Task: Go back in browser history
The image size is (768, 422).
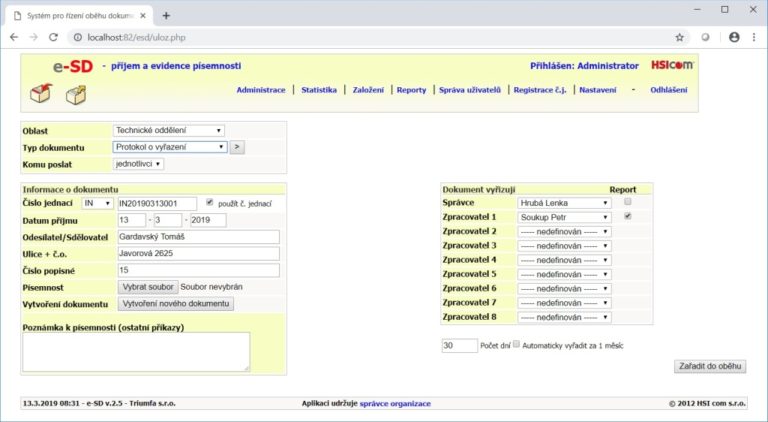Action: click(x=14, y=37)
